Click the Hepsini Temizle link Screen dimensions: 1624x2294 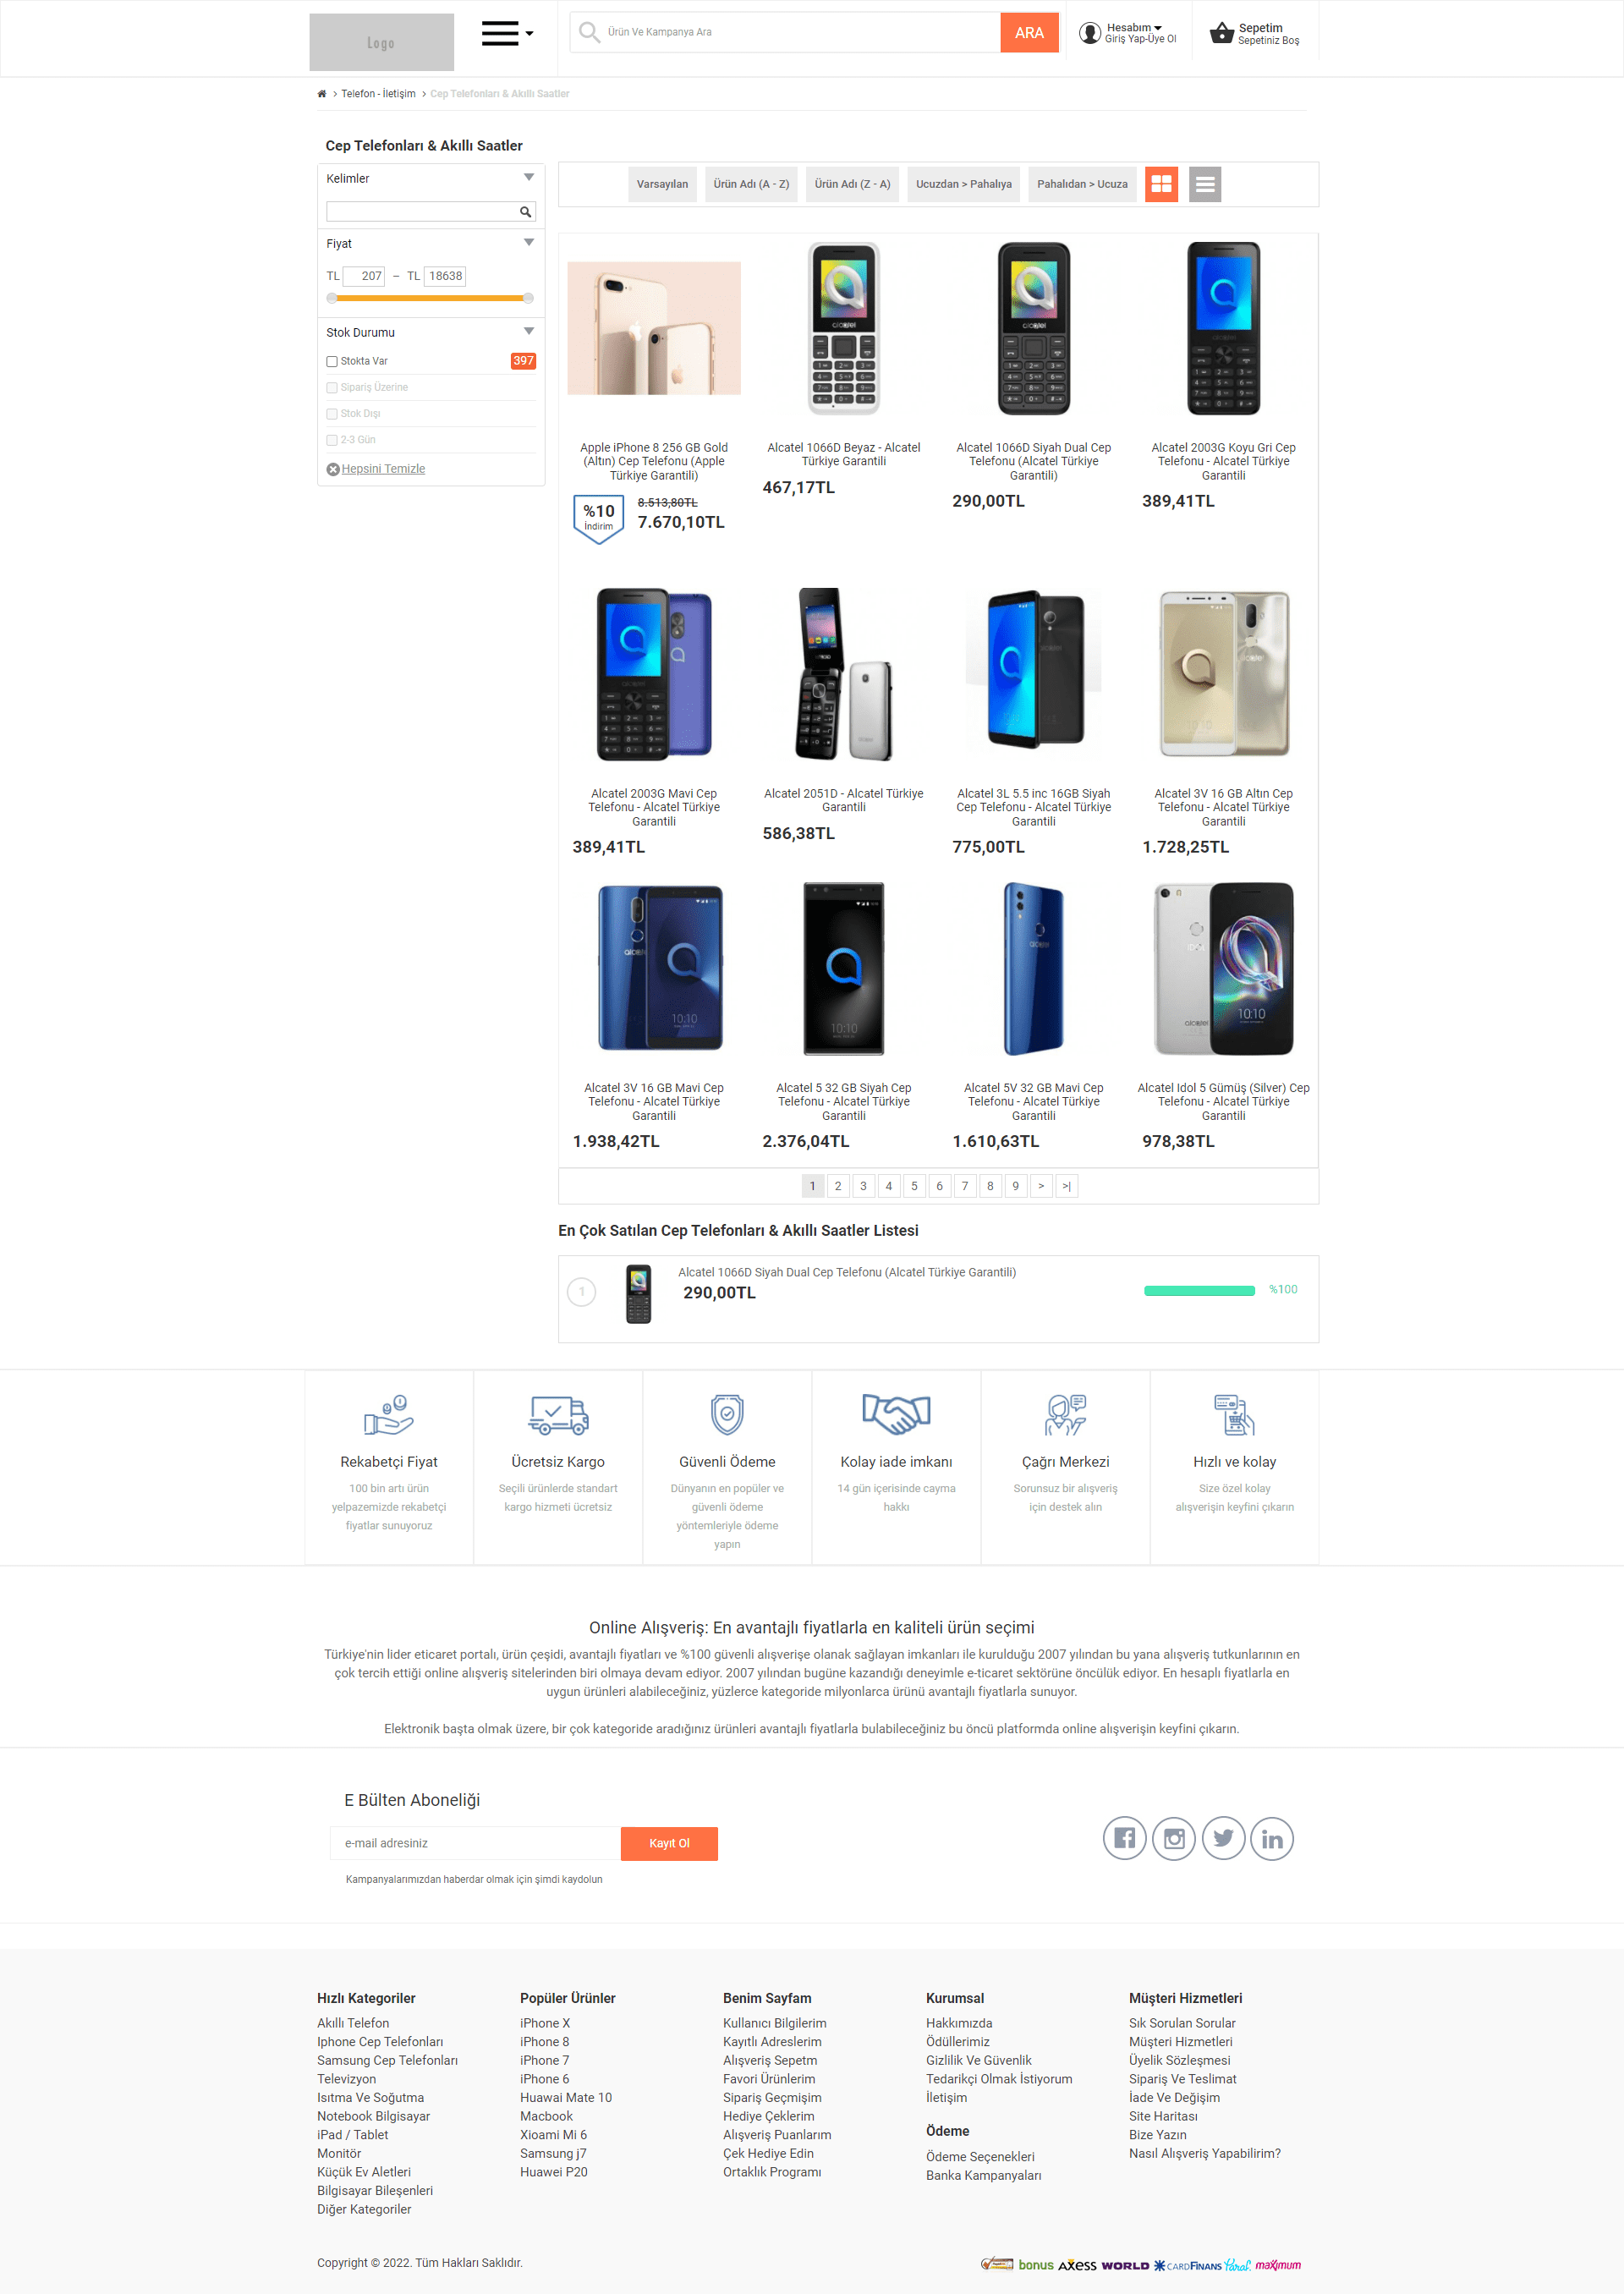point(383,469)
